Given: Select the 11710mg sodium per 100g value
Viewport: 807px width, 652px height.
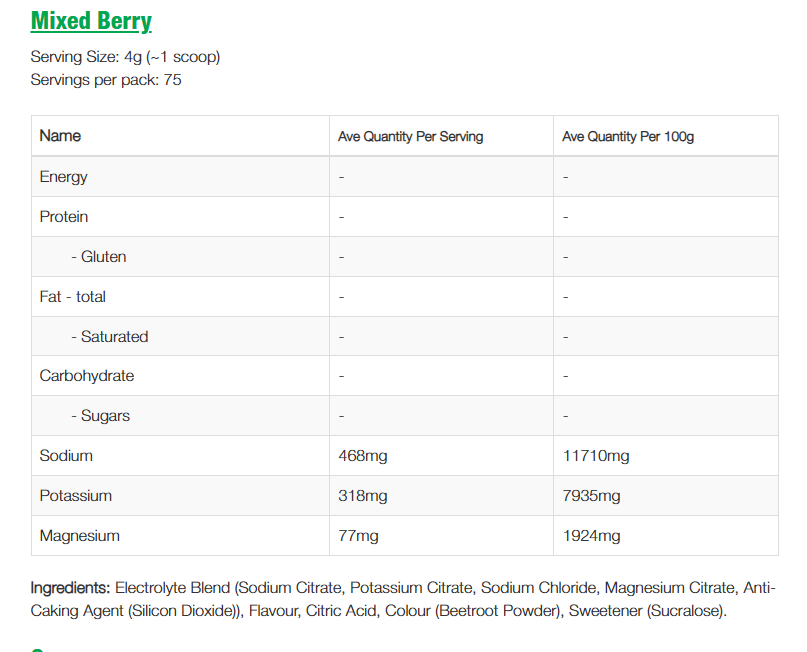Looking at the screenshot, I should click(x=596, y=456).
